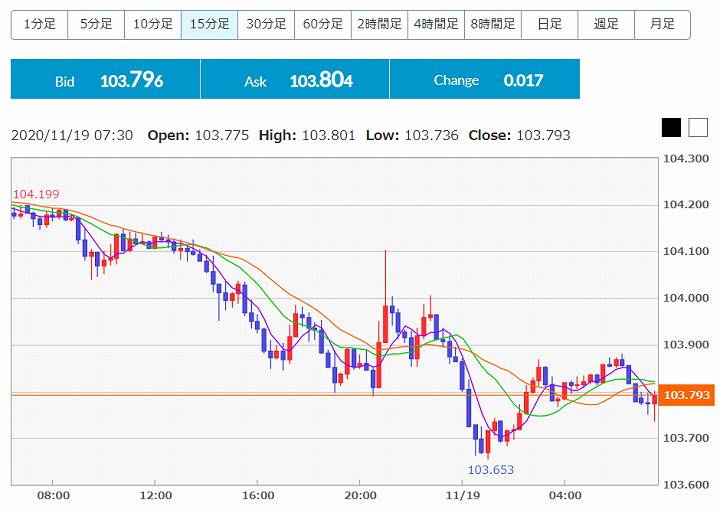Click the Low: 103.736 value
The width and height of the screenshot is (720, 513).
tap(412, 135)
